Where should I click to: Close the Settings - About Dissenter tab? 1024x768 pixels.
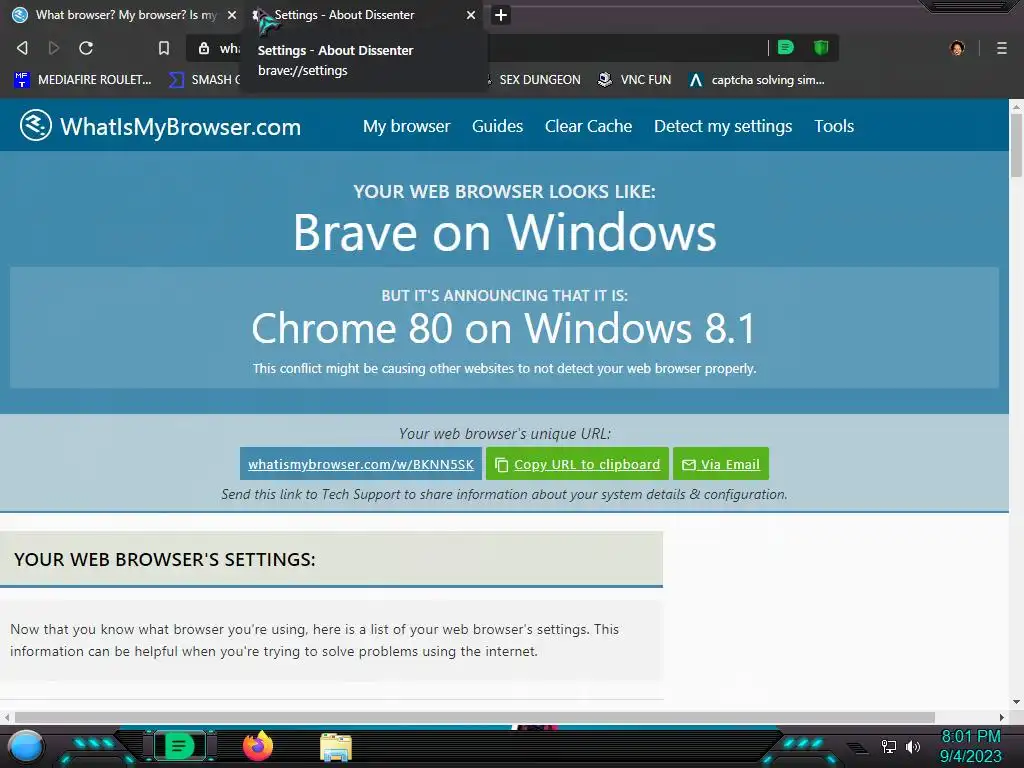[471, 15]
